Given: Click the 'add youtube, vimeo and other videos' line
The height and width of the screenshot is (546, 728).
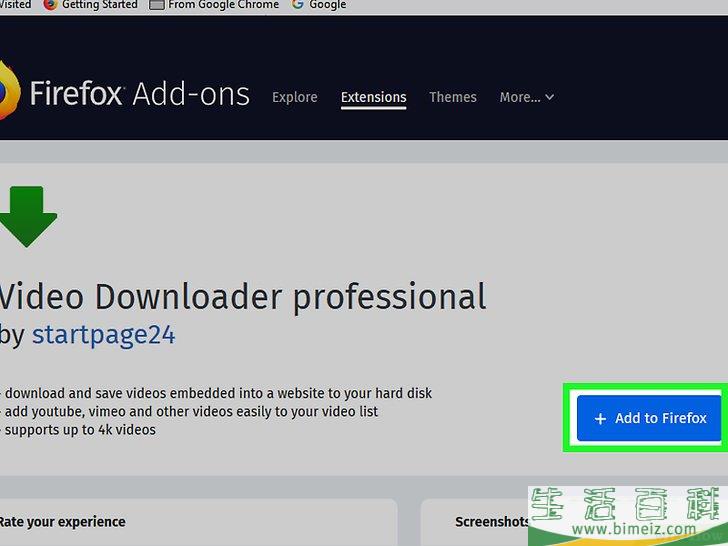Looking at the screenshot, I should [190, 411].
